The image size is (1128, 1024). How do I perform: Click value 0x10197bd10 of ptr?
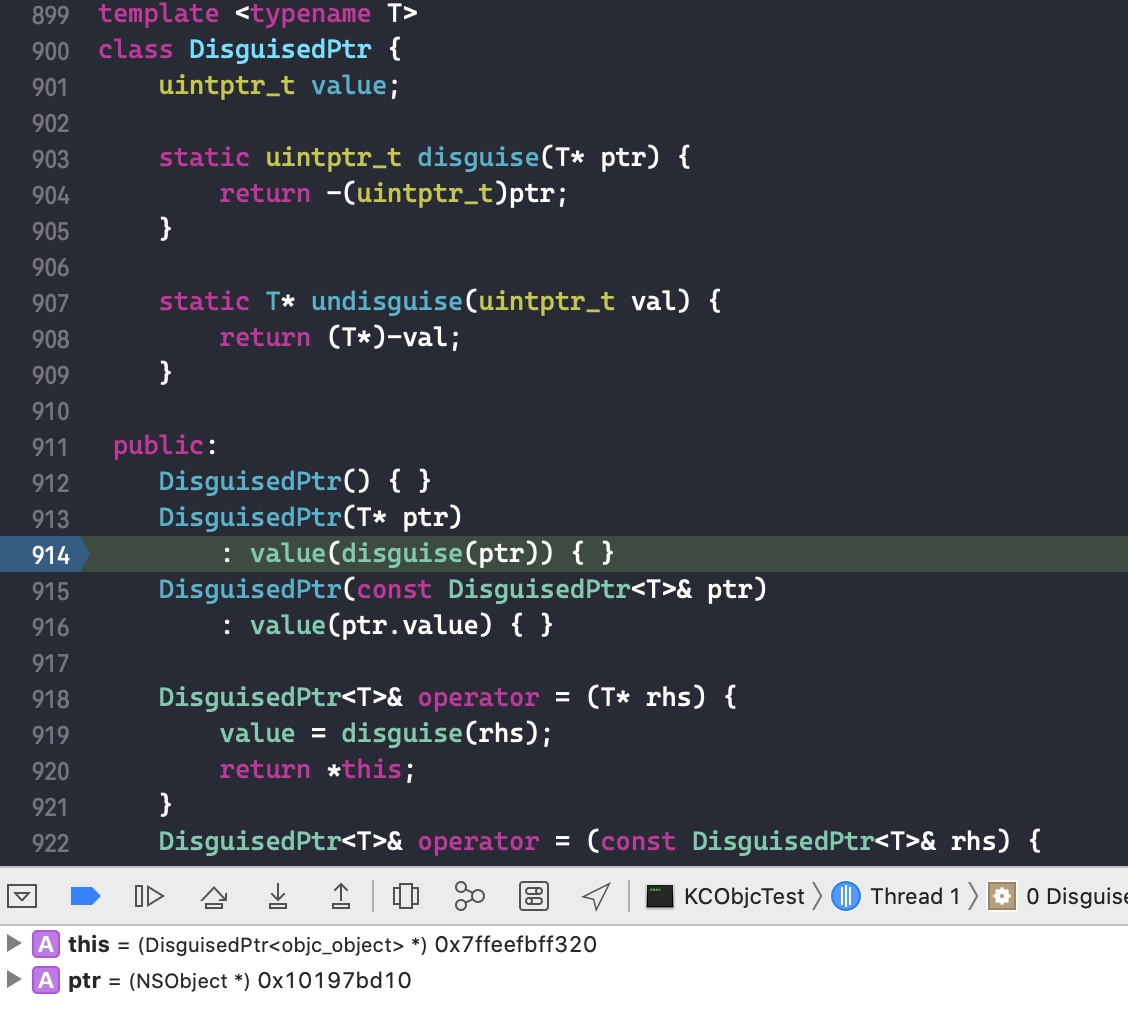pyautogui.click(x=335, y=979)
